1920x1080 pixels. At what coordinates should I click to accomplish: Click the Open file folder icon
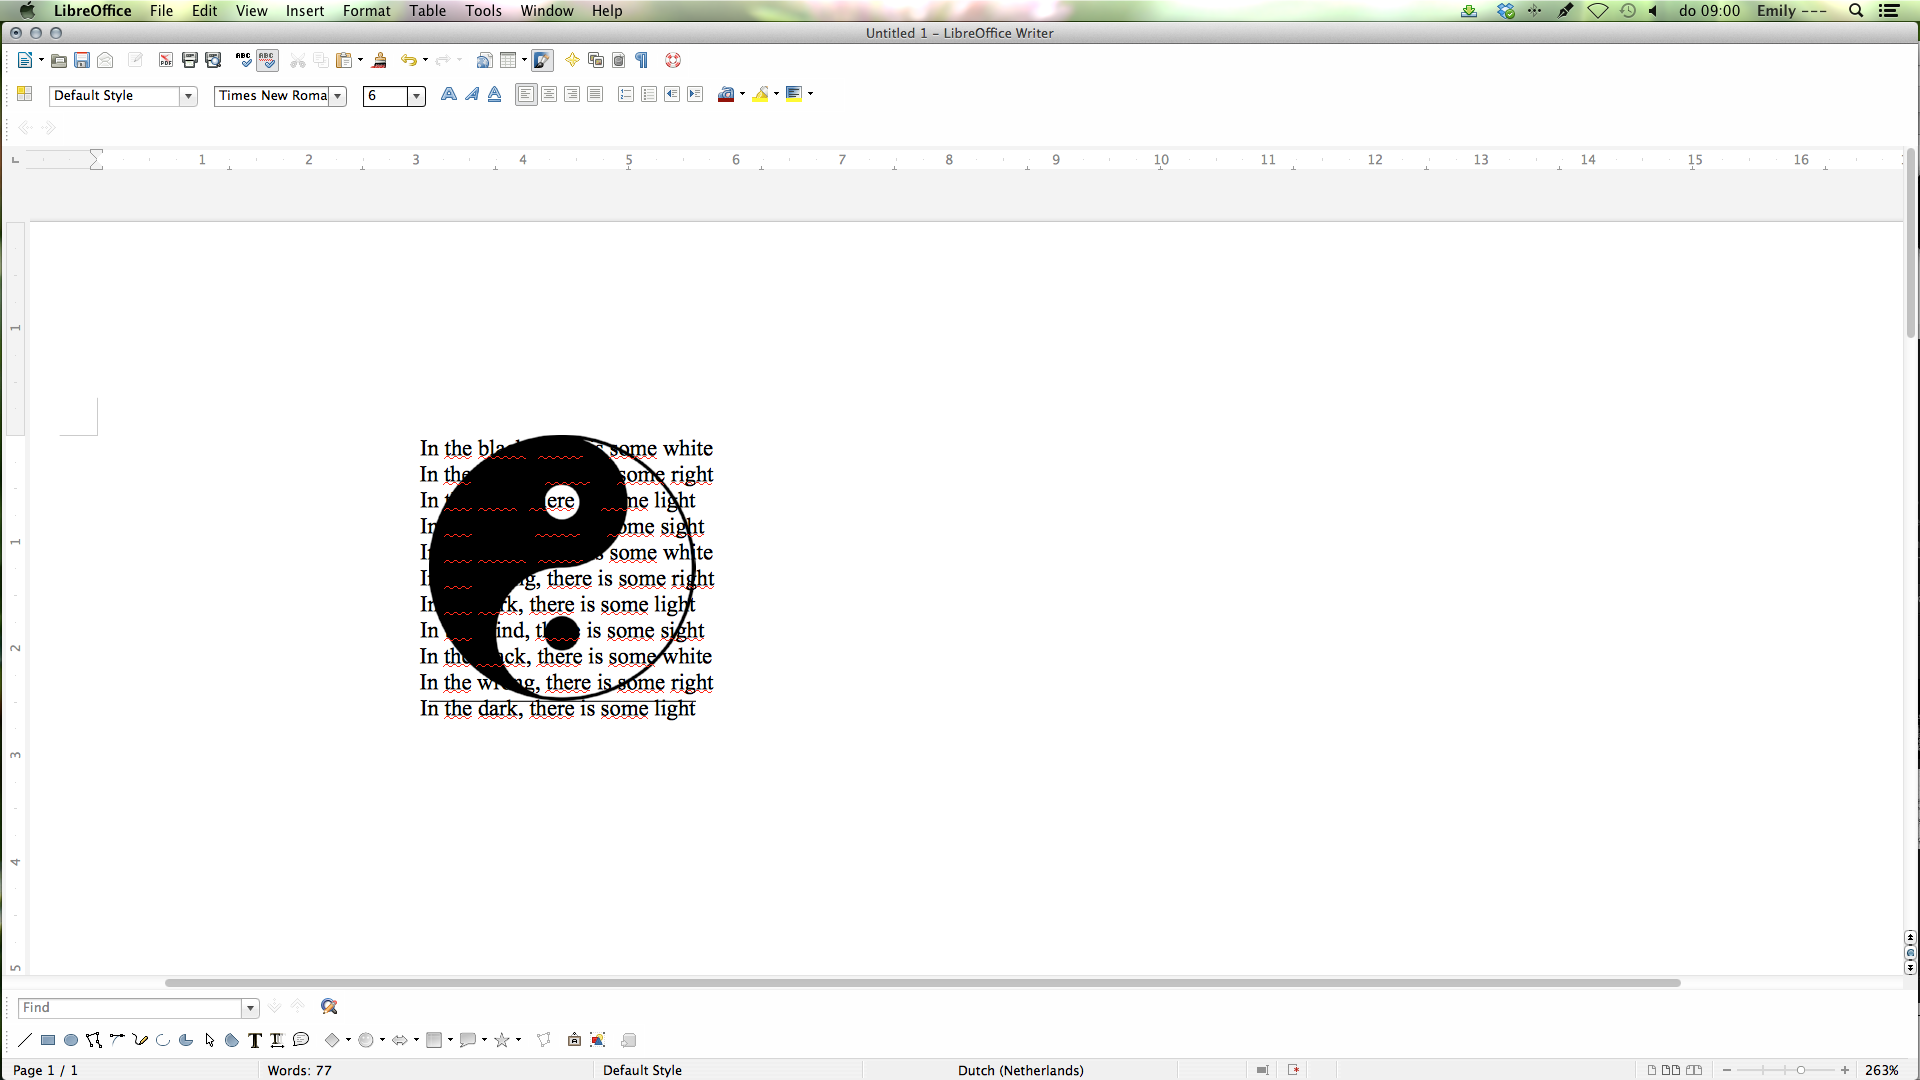point(59,60)
